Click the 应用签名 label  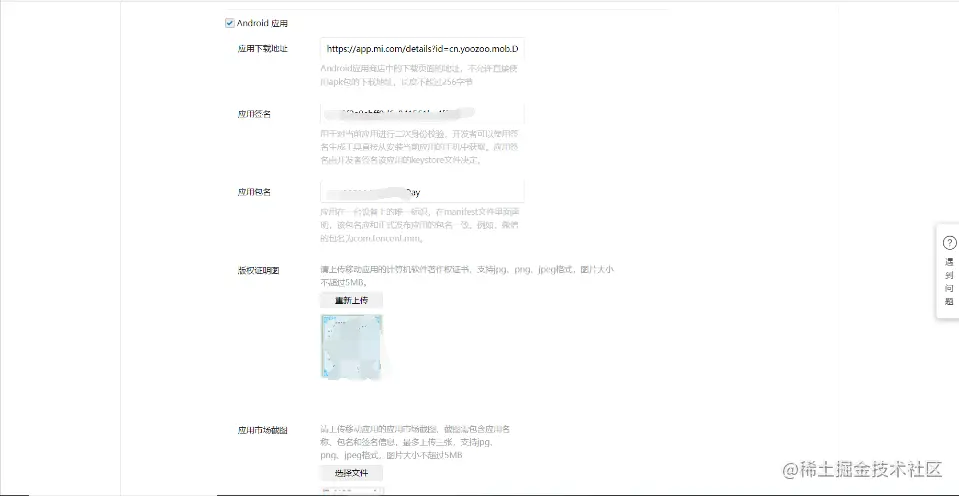[254, 114]
